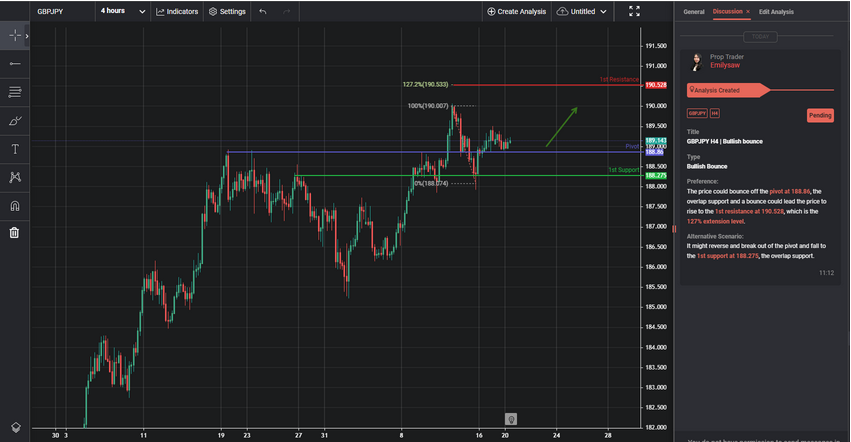Select the brush drawing tool
The image size is (851, 442).
pos(15,121)
